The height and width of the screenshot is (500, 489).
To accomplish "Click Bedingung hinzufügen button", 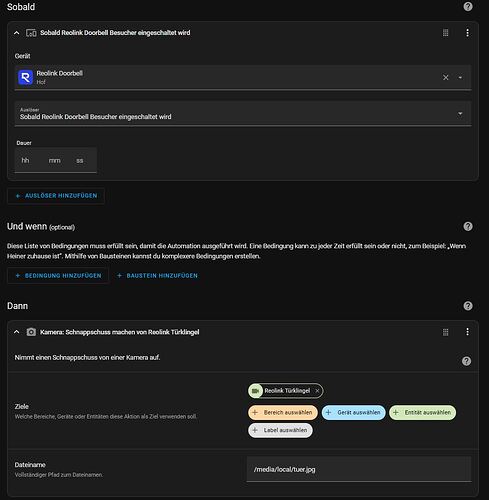I will 58,276.
